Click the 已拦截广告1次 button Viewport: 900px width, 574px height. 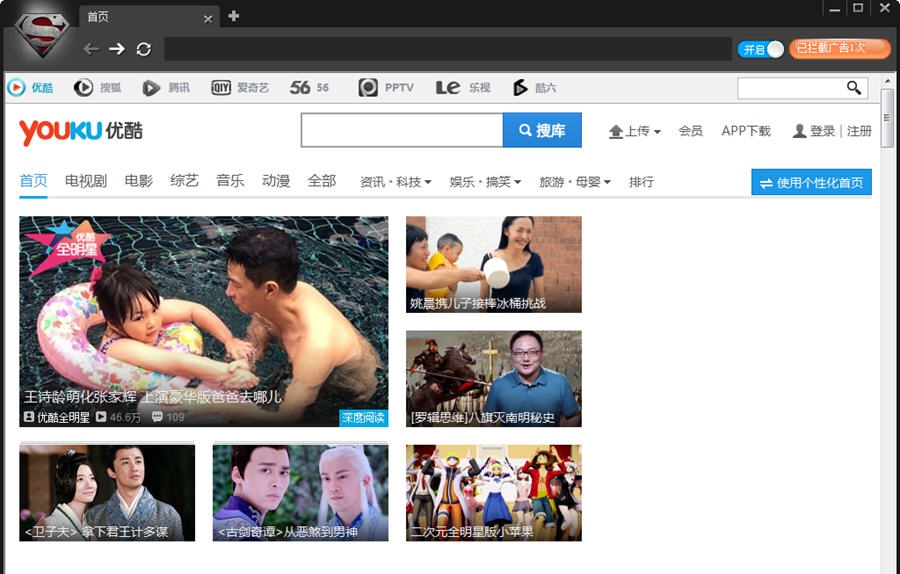coord(840,48)
